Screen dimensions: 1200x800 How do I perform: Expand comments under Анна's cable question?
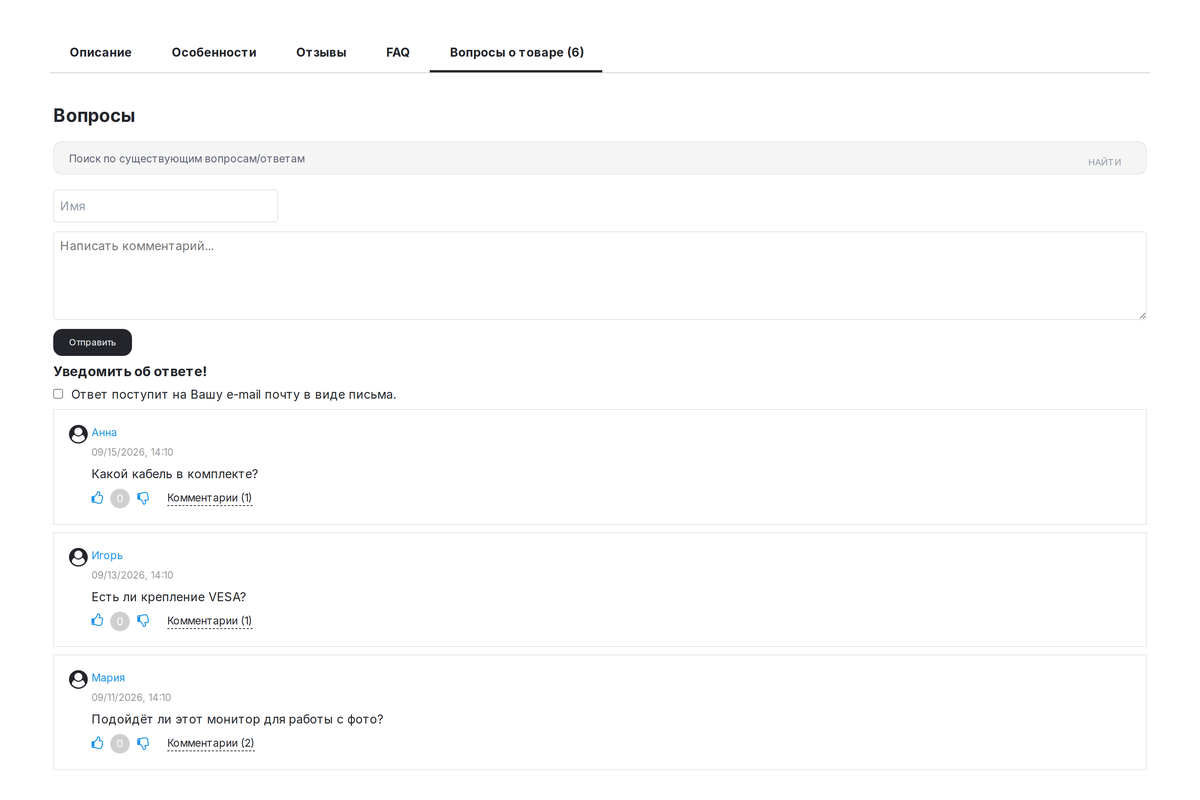[209, 498]
